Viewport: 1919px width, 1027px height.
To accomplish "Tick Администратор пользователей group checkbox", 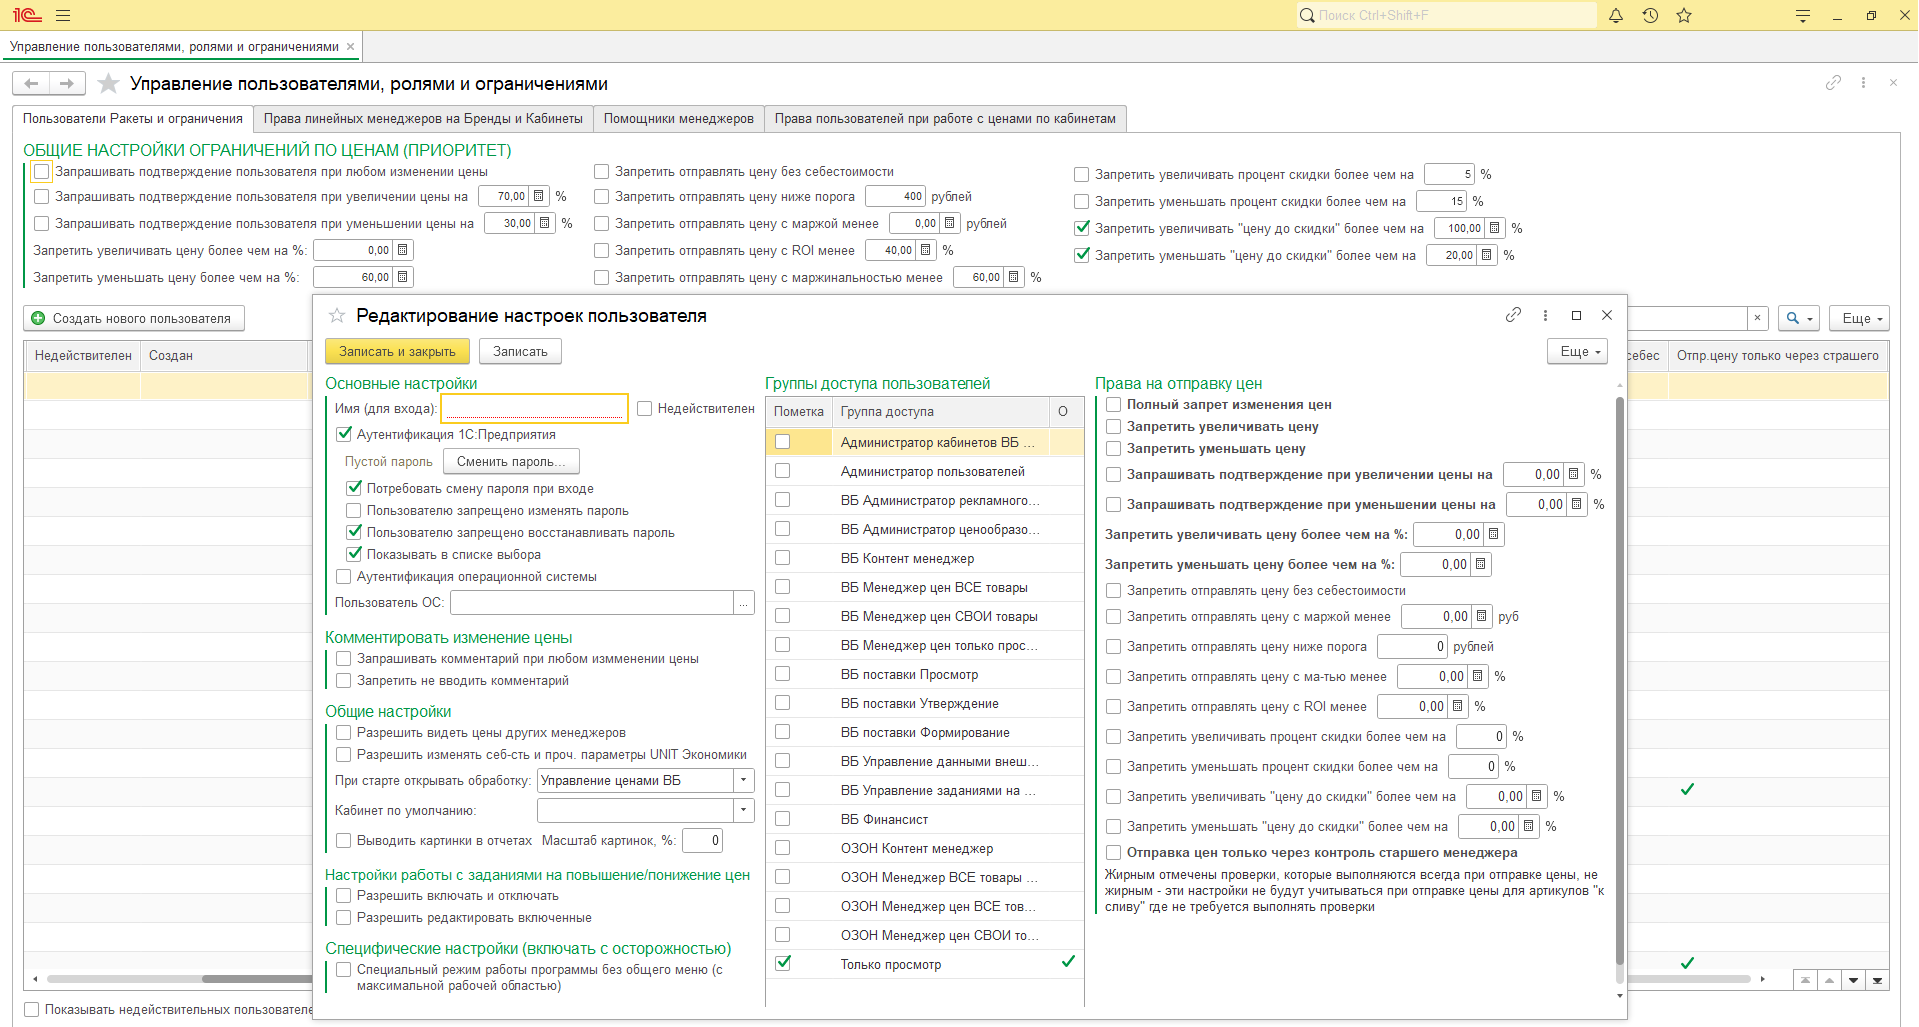I will 783,471.
